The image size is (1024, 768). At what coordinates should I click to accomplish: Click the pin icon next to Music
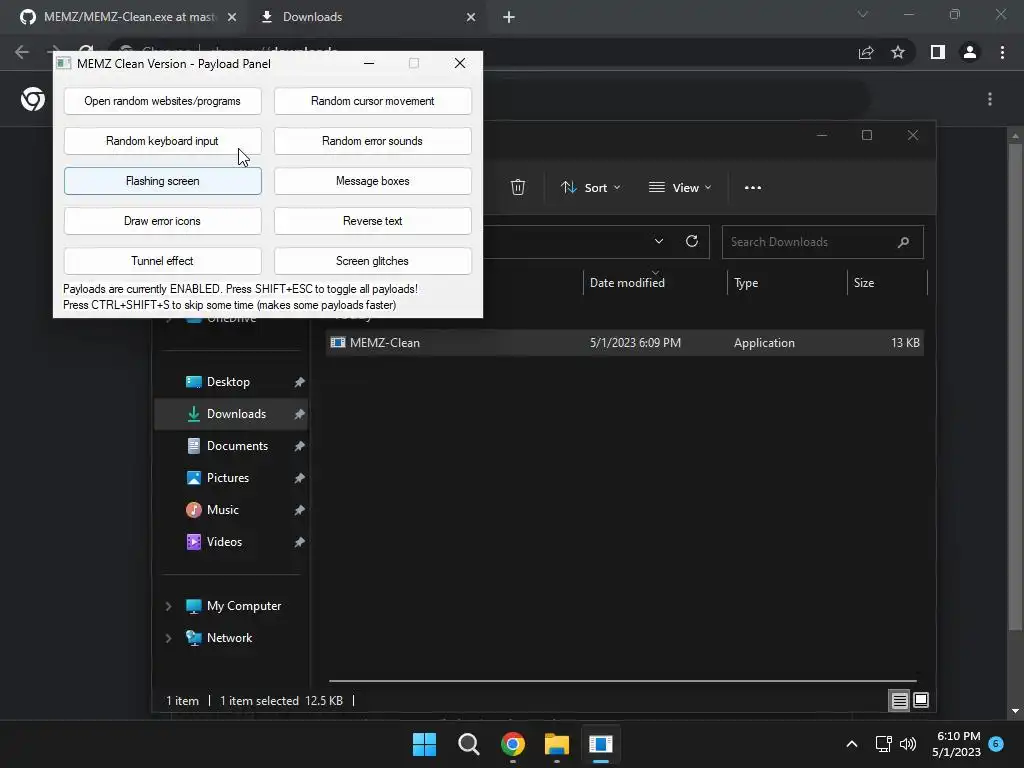point(299,510)
